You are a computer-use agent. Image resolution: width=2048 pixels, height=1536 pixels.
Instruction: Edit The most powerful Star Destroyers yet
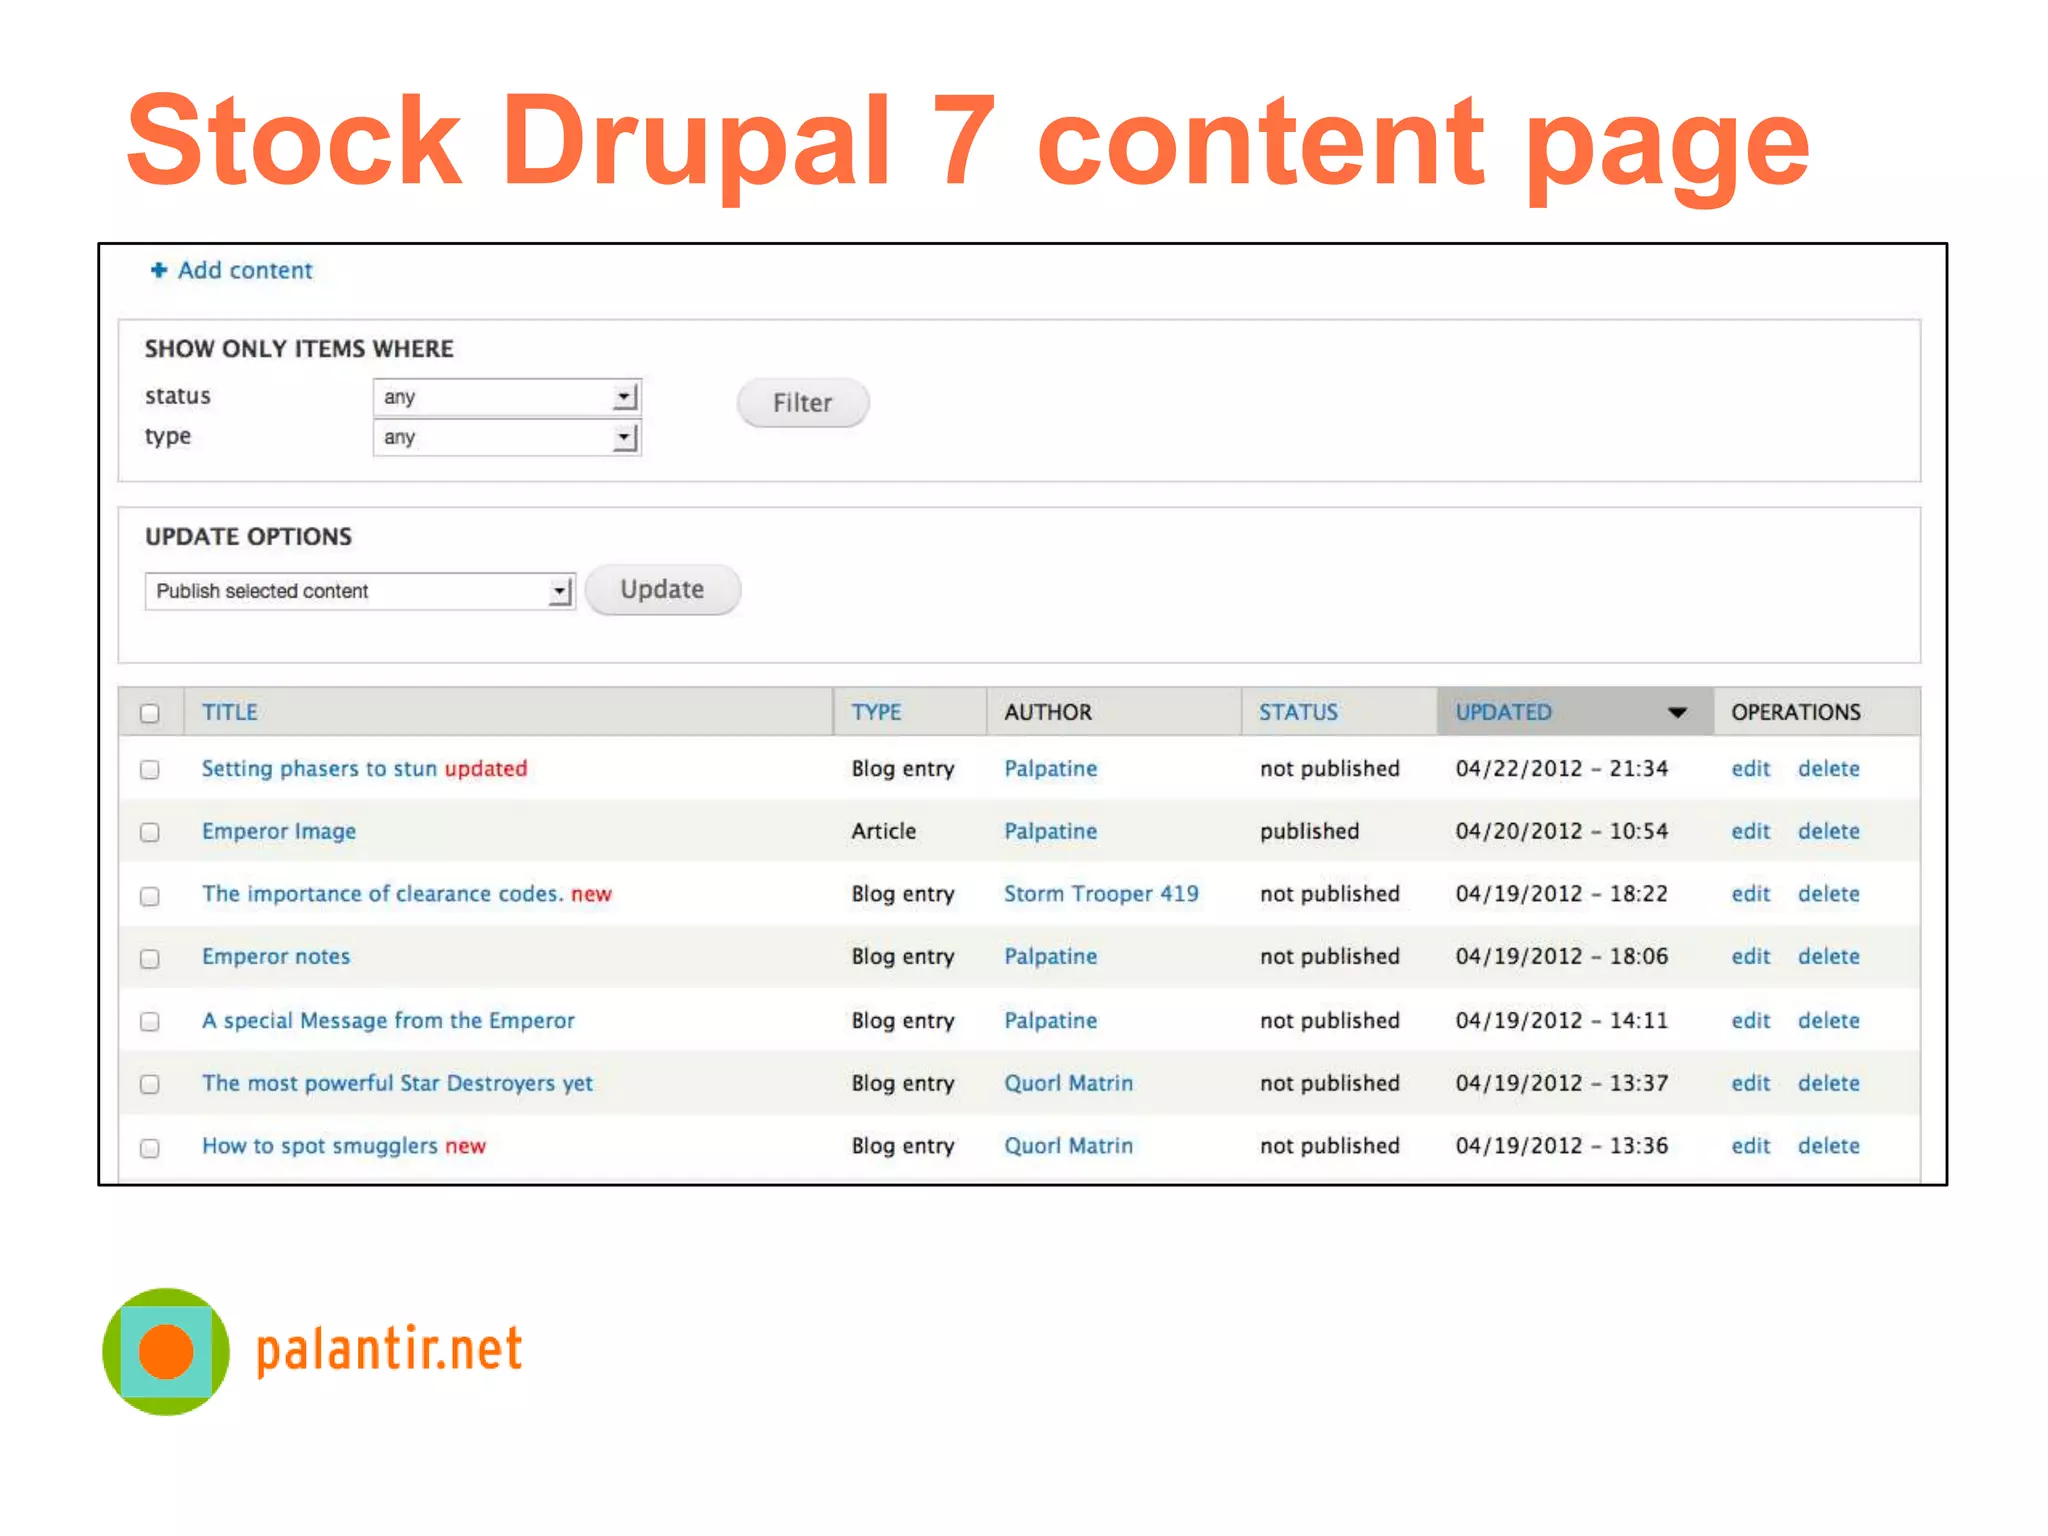coord(1750,1083)
